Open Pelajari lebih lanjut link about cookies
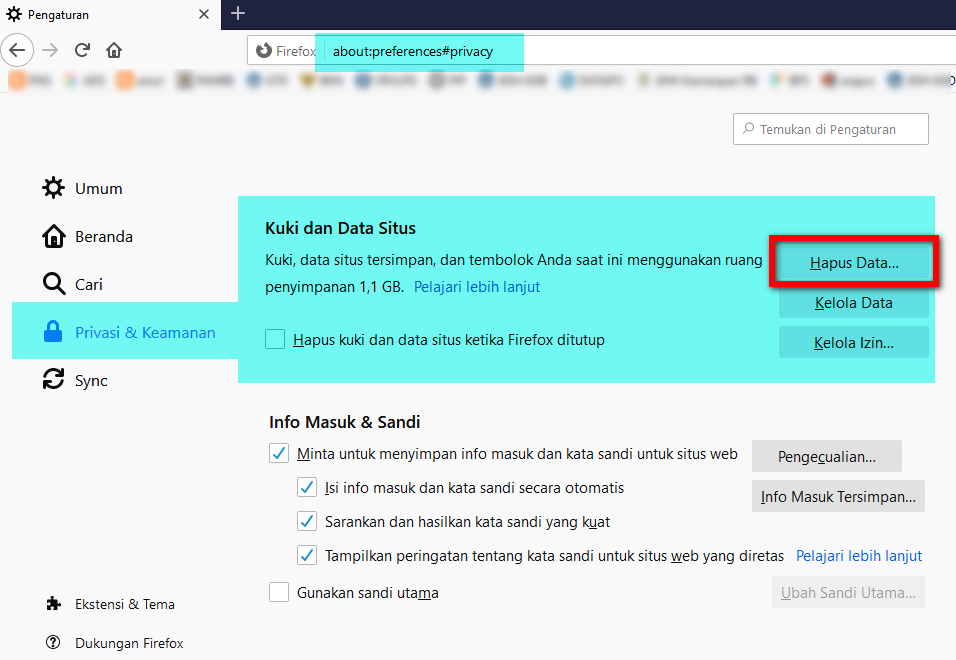The width and height of the screenshot is (956, 660). tap(477, 286)
